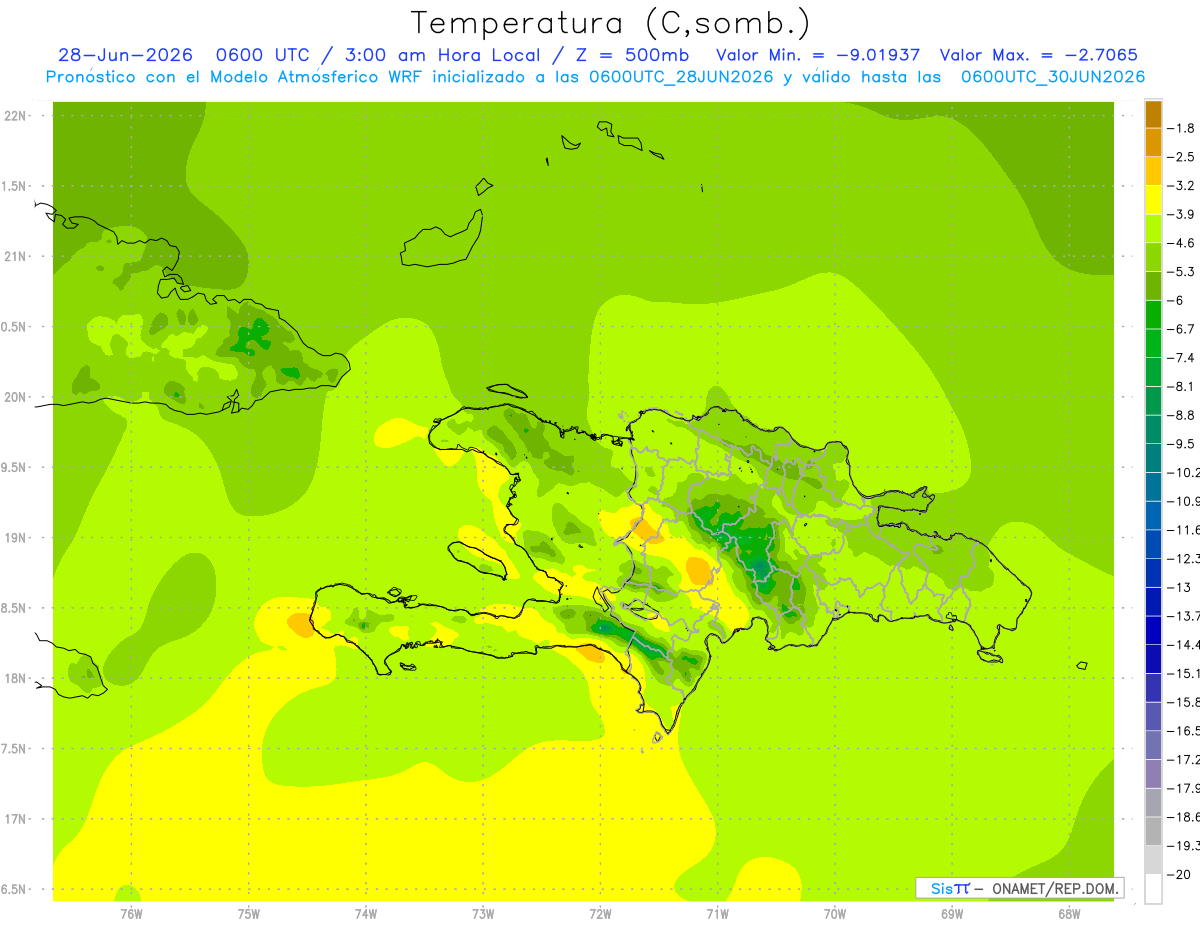The width and height of the screenshot is (1200, 927).
Task: Select 'Valor Max. = -2.7065' text
Action: point(1039,55)
